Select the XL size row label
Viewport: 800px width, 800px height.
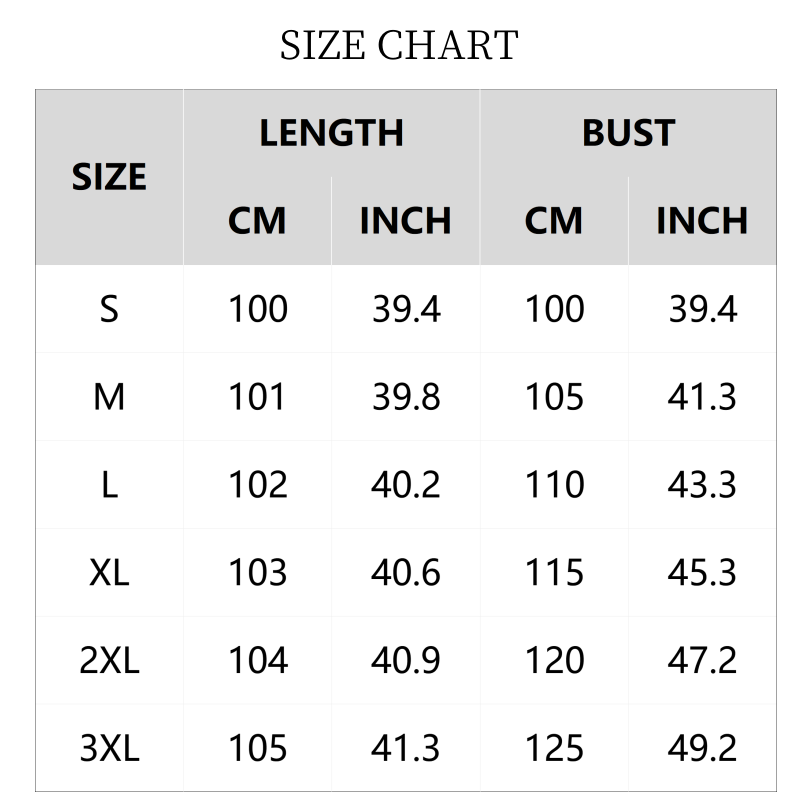tap(109, 573)
